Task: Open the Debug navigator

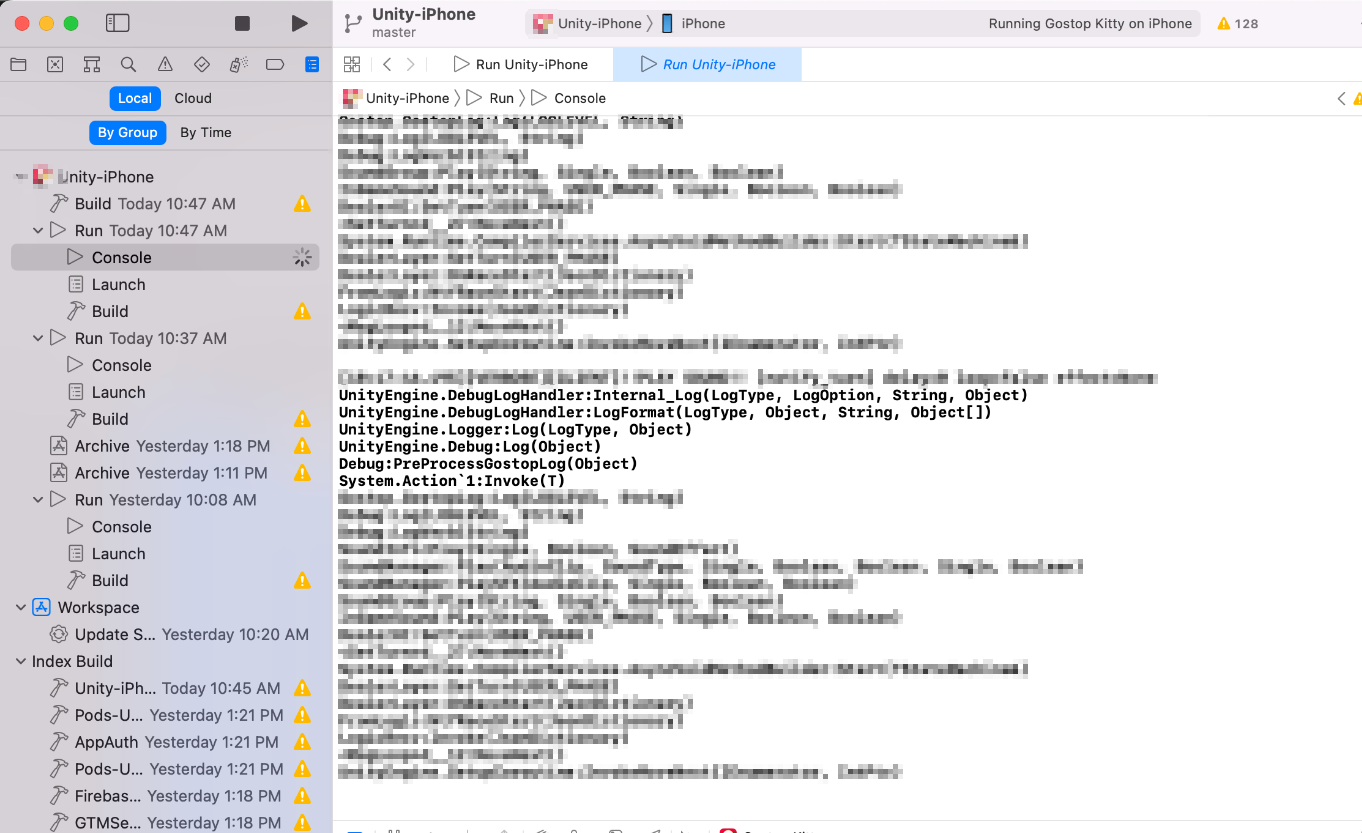Action: [238, 64]
